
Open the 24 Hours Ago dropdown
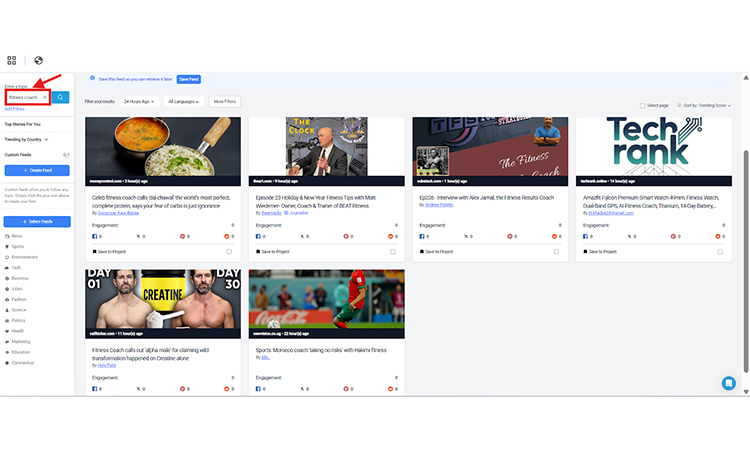click(139, 101)
